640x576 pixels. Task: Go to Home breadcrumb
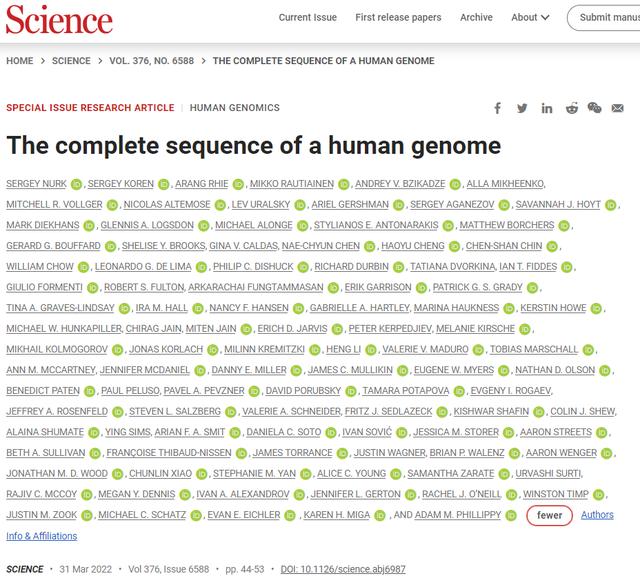[20, 61]
